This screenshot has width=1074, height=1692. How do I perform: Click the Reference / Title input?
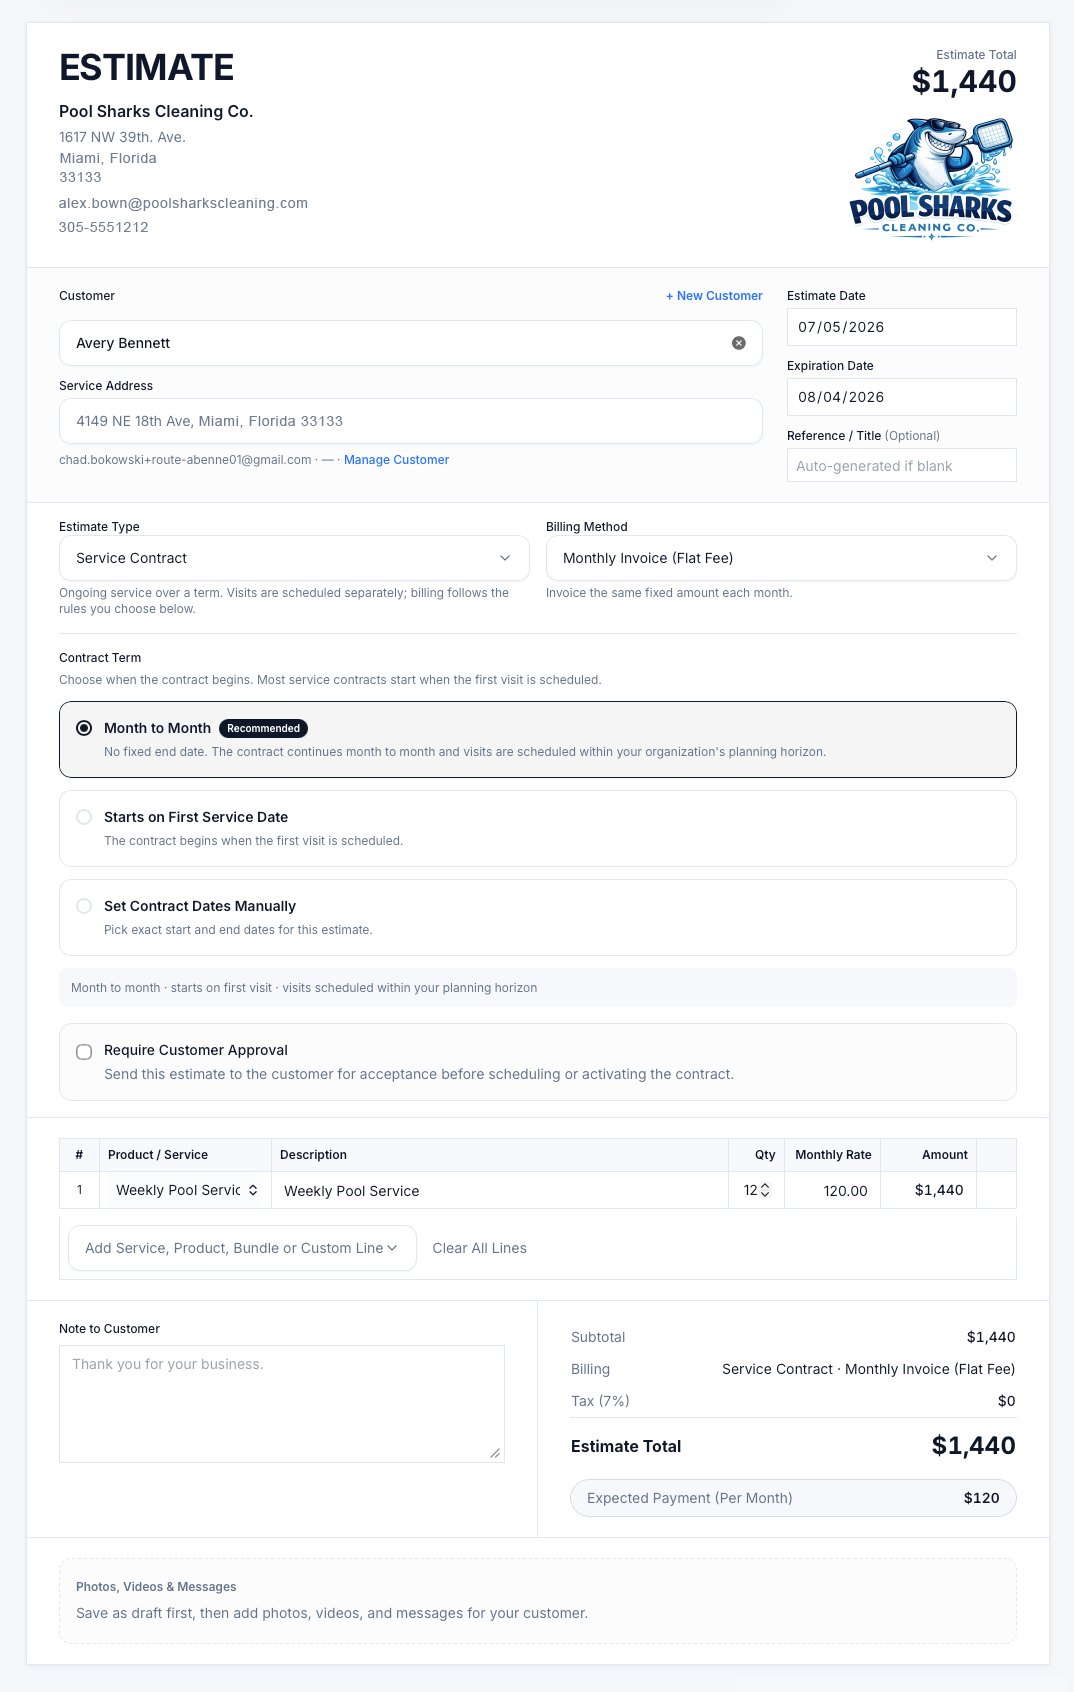click(901, 466)
